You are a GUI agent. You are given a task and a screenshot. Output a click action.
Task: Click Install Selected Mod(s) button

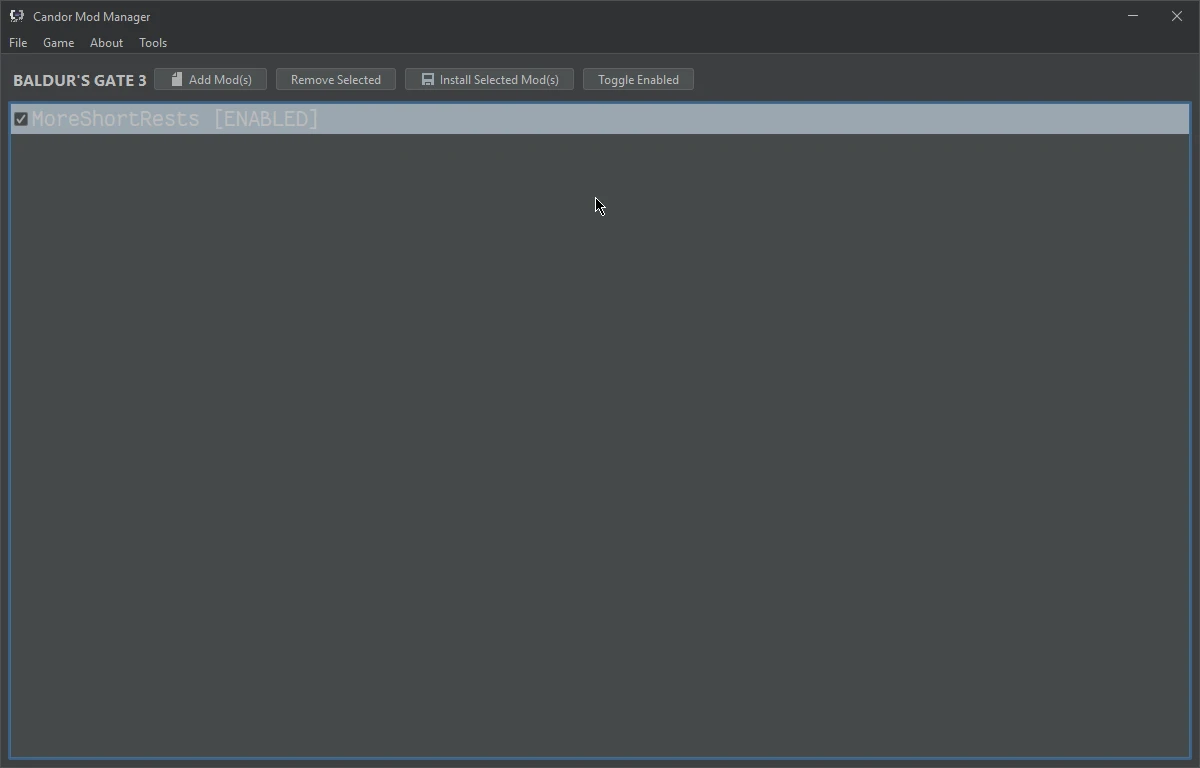[489, 80]
